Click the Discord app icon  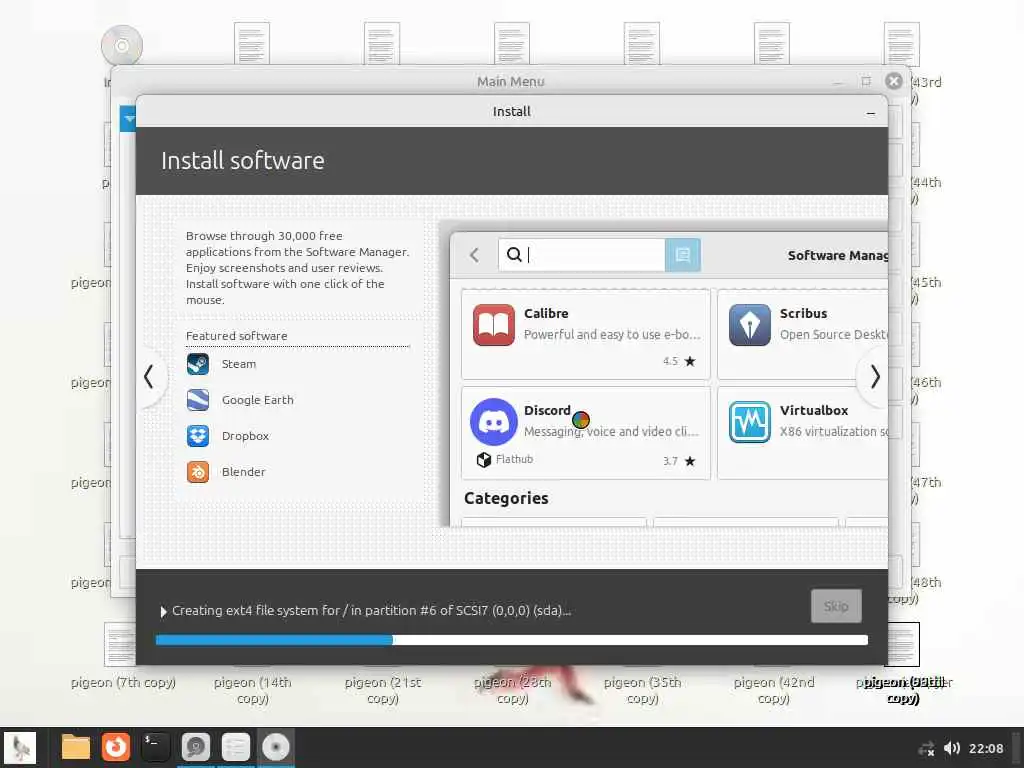pyautogui.click(x=494, y=422)
